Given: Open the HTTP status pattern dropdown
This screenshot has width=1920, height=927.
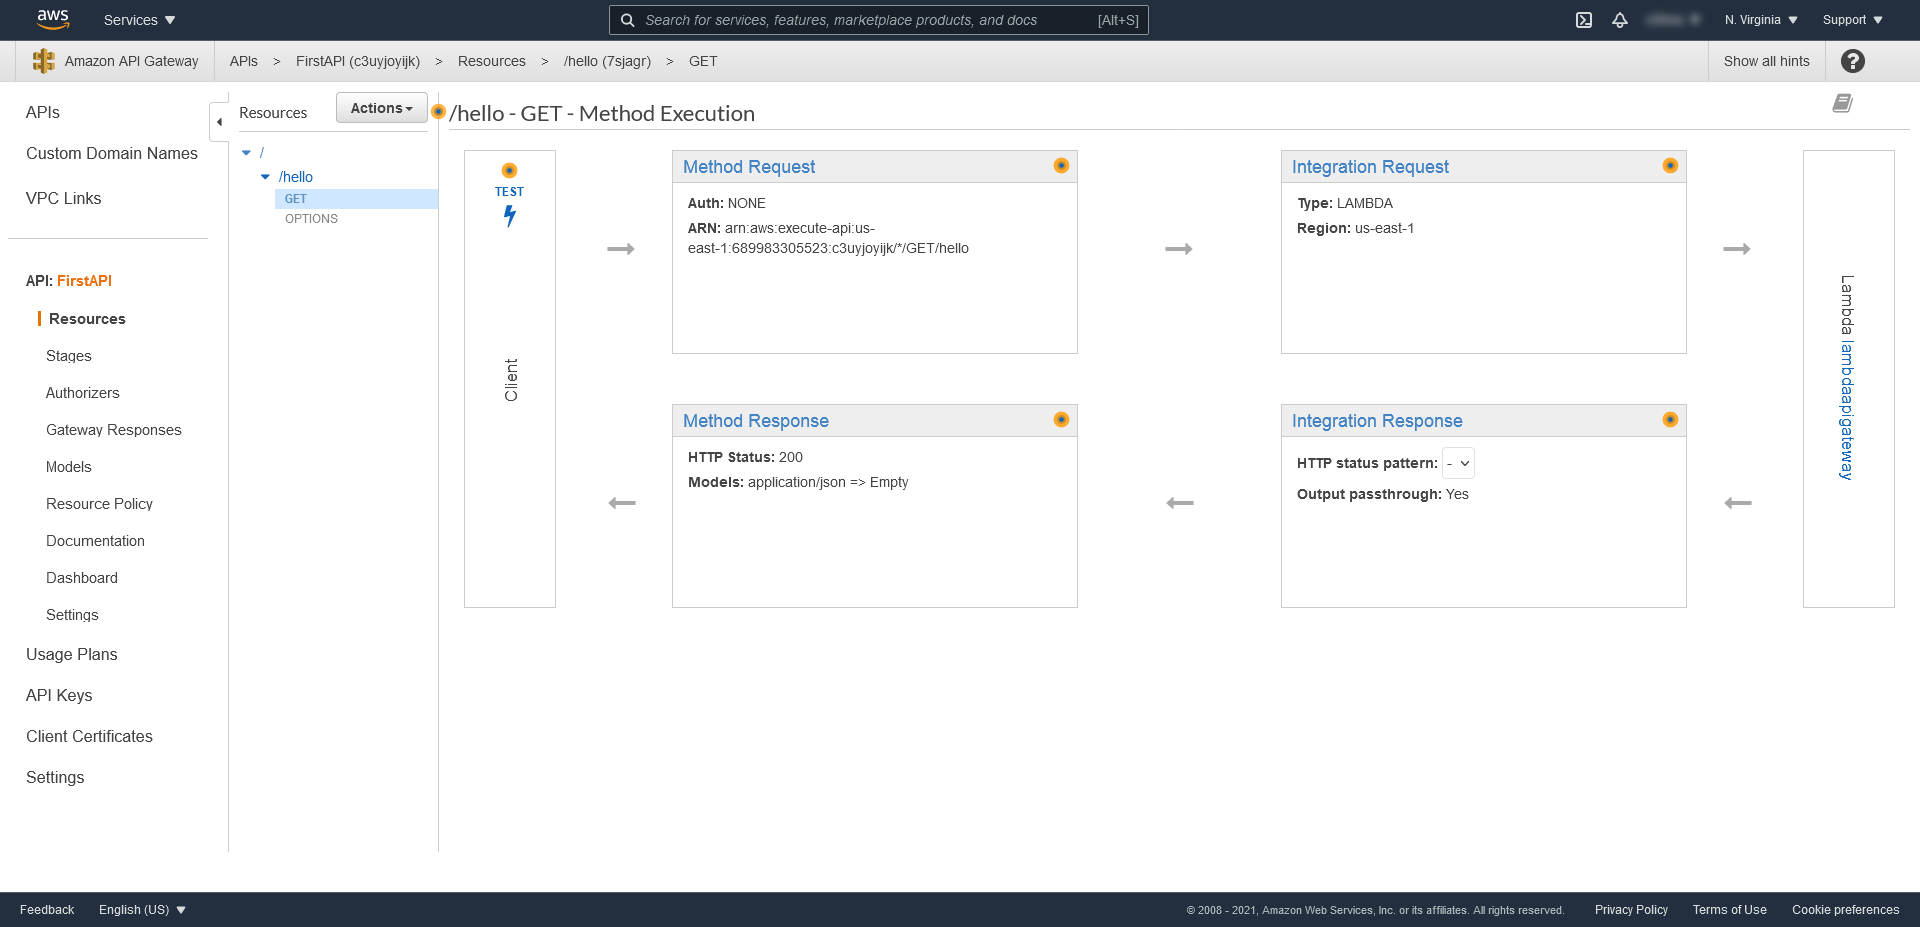Looking at the screenshot, I should point(1458,463).
